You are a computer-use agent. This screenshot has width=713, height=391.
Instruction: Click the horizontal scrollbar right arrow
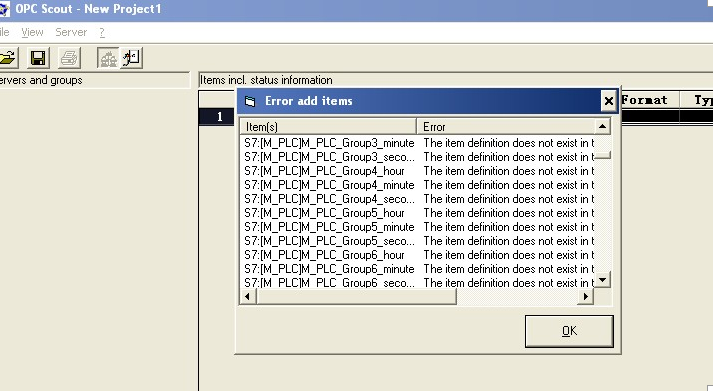[586, 296]
